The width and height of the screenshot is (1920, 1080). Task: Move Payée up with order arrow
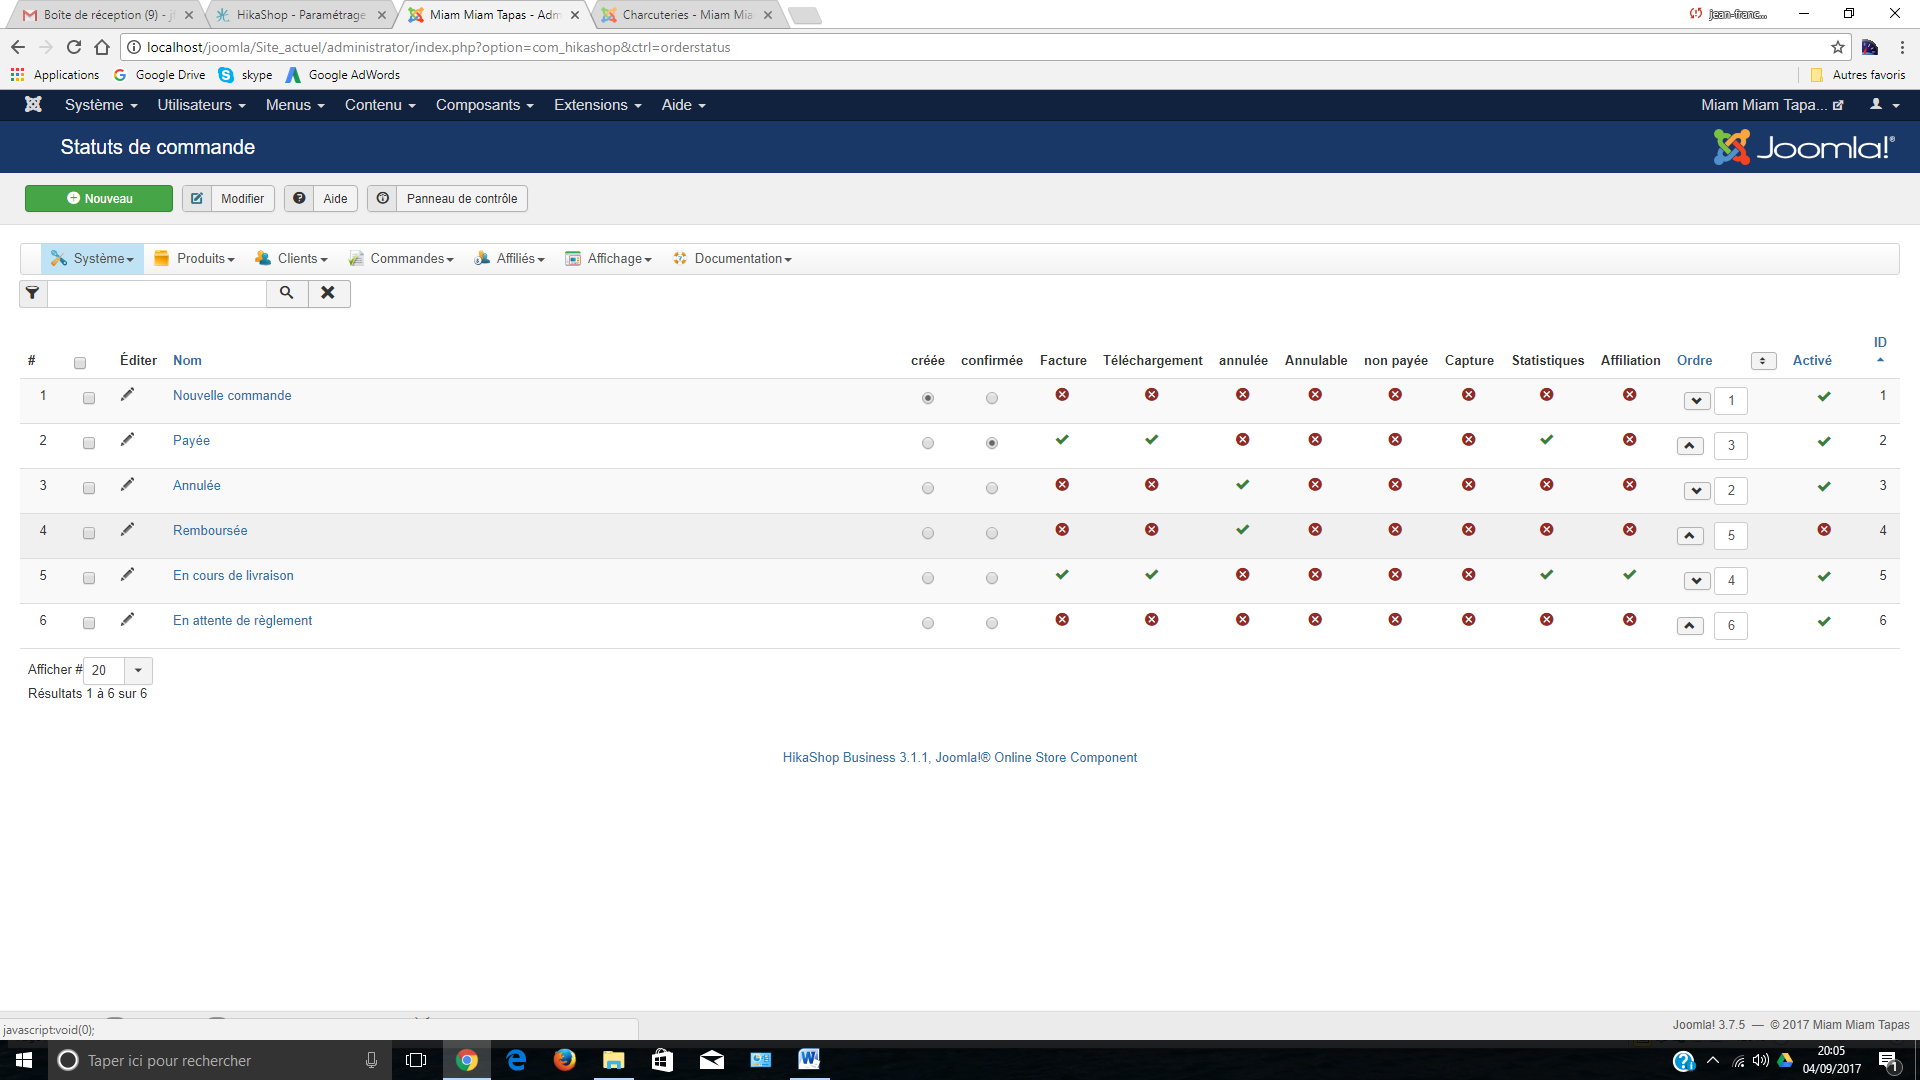1690,446
